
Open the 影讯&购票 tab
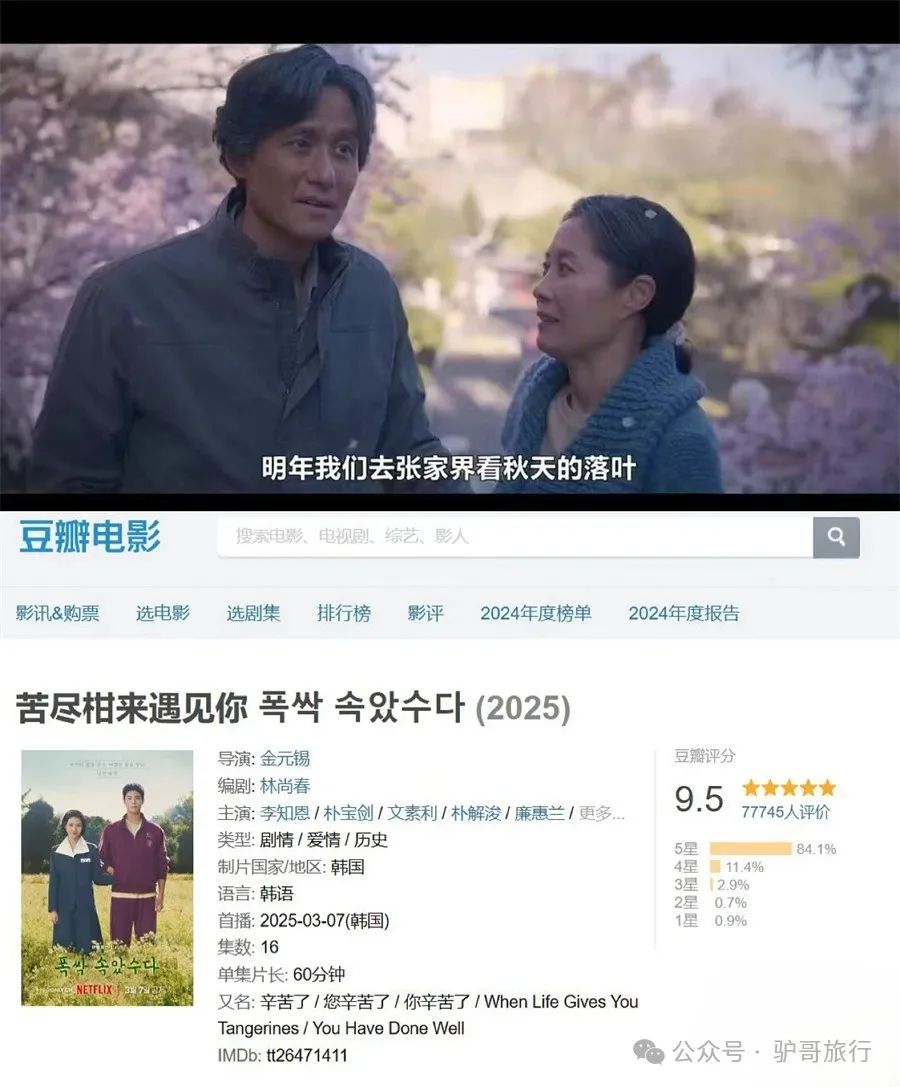tap(58, 613)
